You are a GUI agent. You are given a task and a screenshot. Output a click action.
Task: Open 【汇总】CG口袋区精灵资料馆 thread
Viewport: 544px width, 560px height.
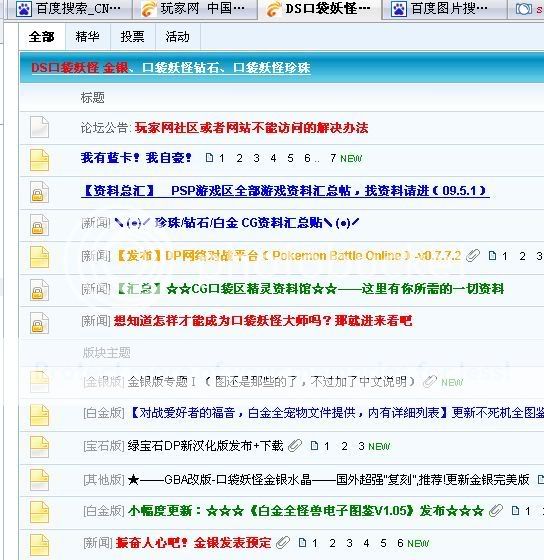pyautogui.click(x=310, y=289)
